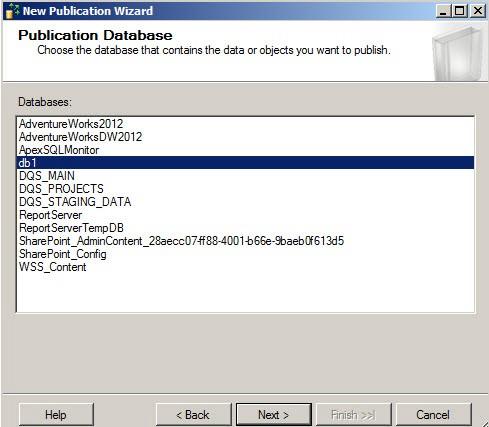Close the wizard with the X button
Screen dimensions: 489x427
tap(478, 11)
